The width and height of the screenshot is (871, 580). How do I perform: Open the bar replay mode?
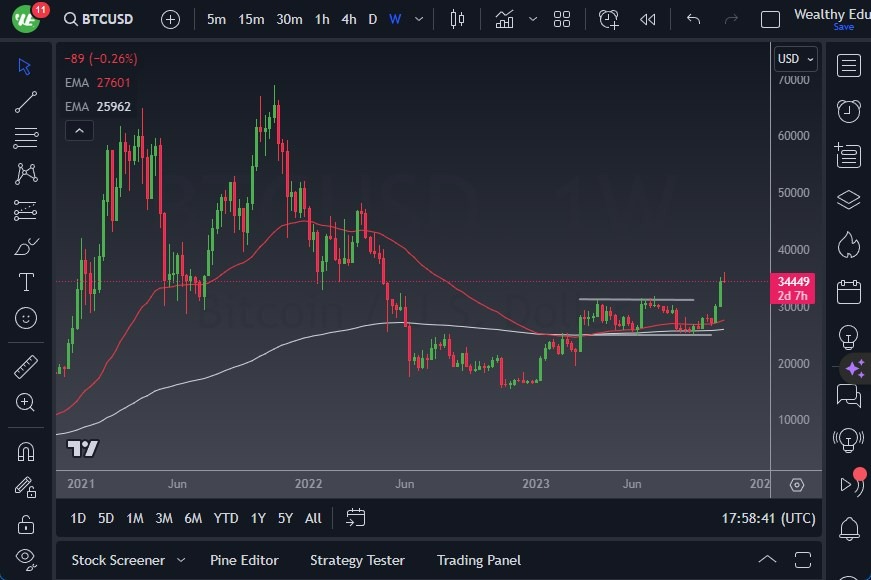point(647,19)
